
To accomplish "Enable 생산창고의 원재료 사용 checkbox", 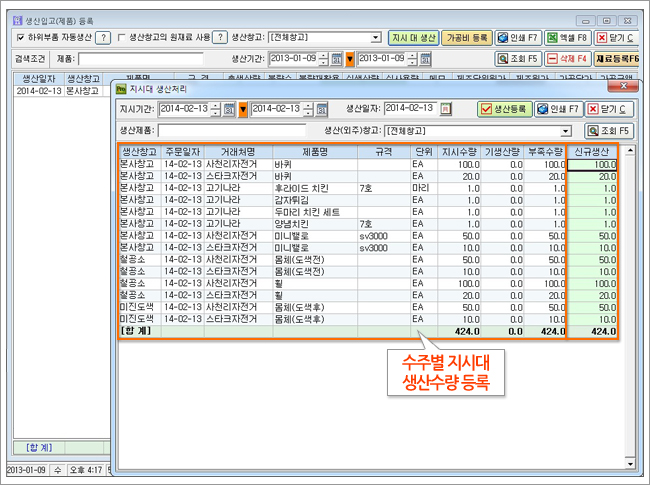I will pyautogui.click(x=121, y=38).
